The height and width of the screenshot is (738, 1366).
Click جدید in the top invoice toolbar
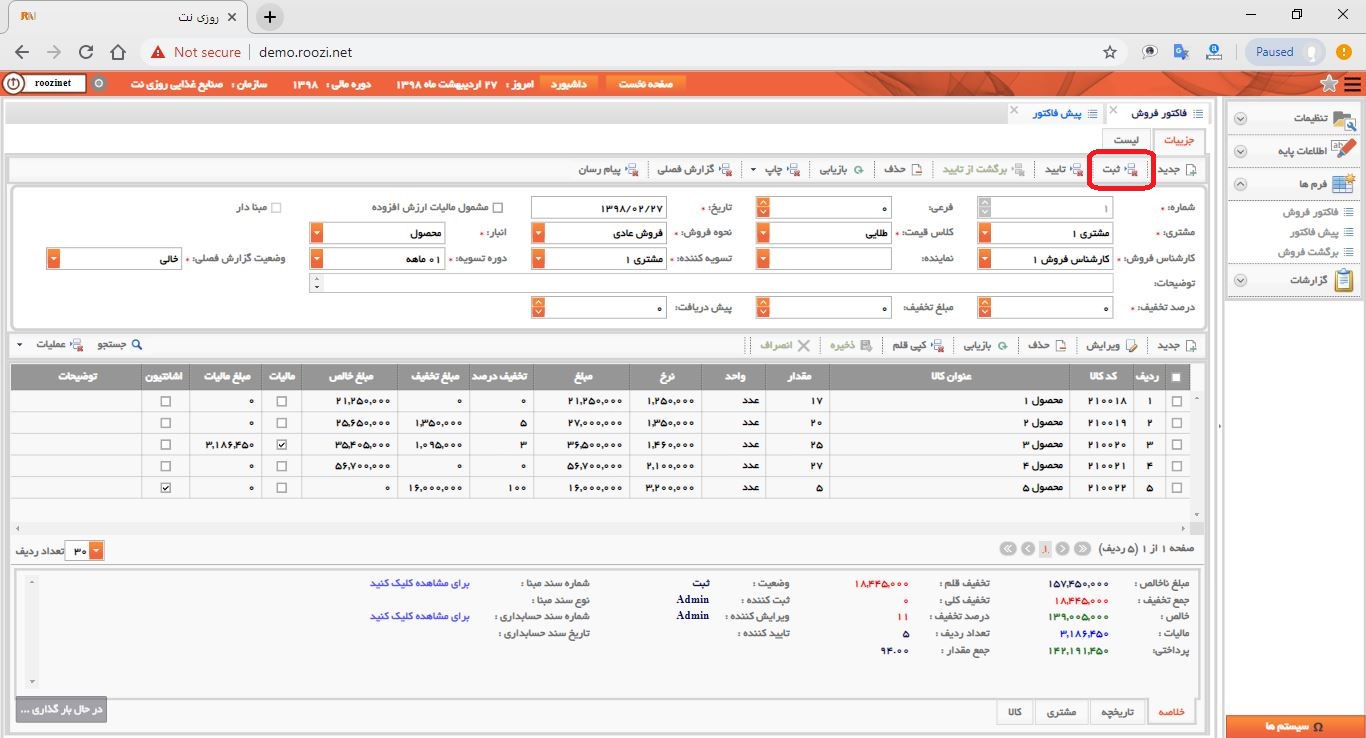click(1177, 170)
